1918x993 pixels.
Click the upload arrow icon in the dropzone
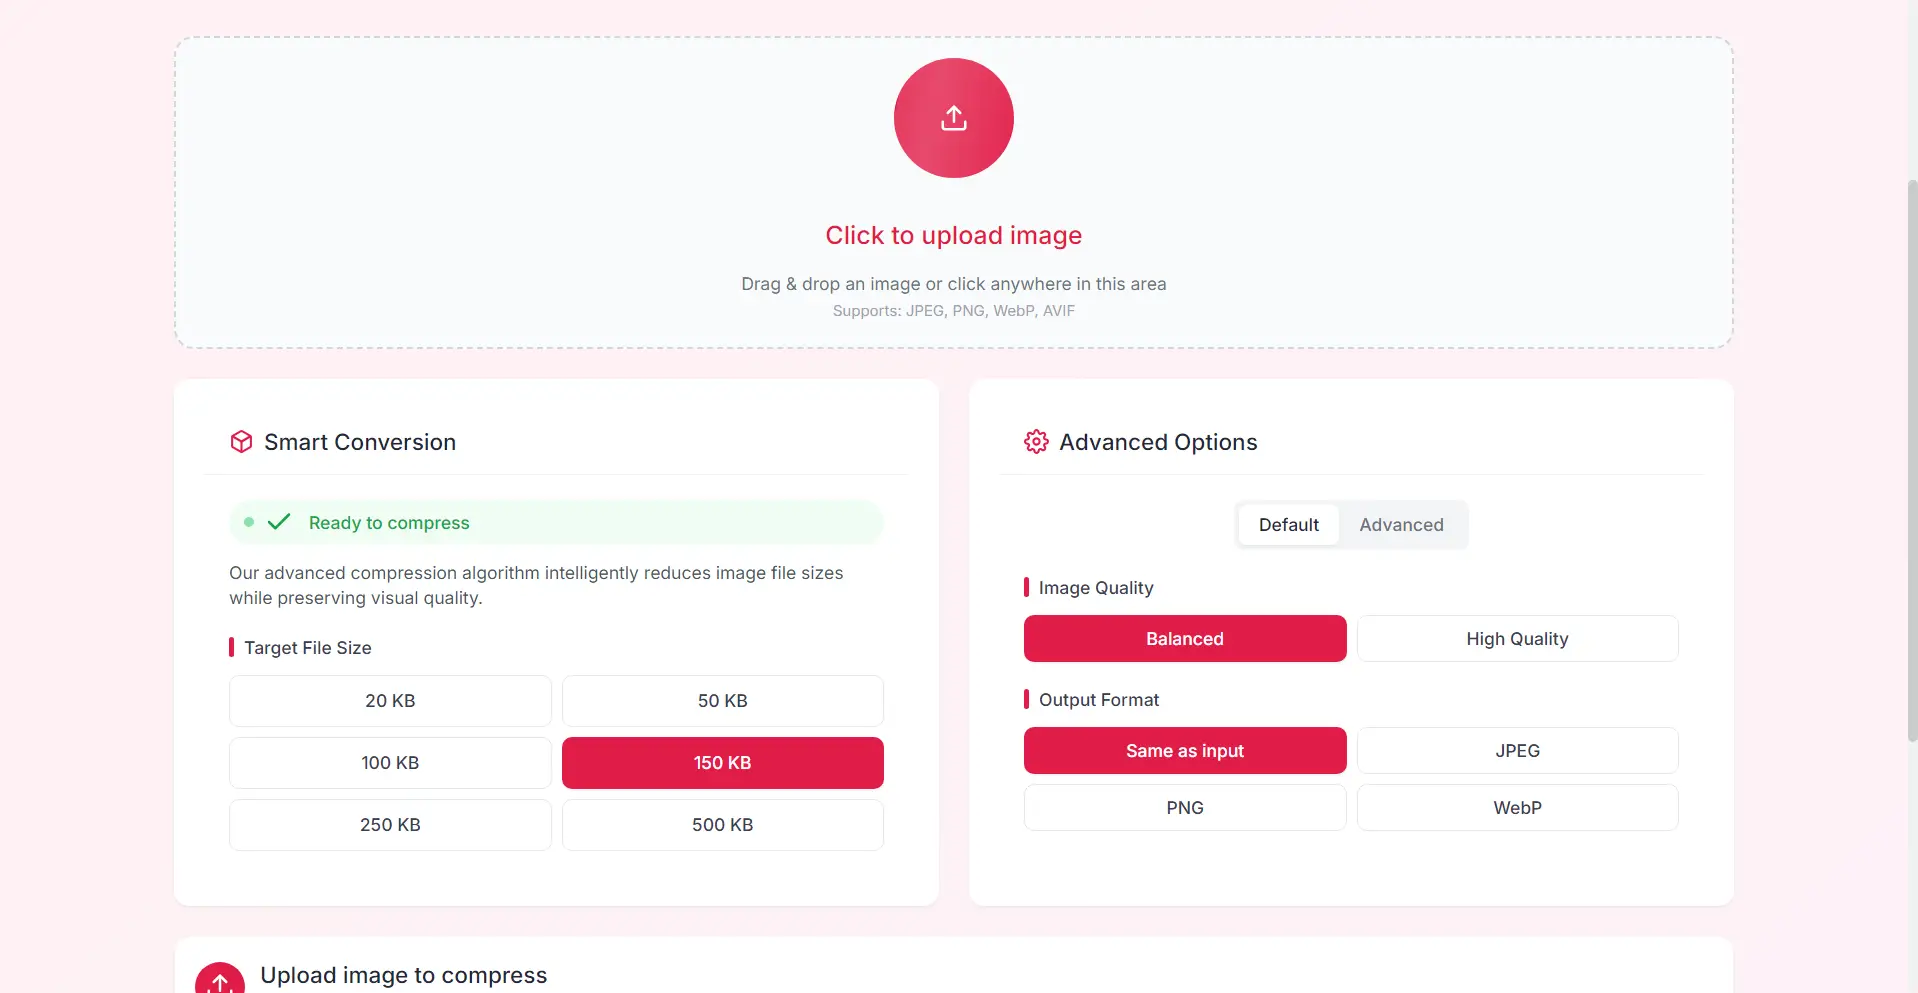(953, 117)
